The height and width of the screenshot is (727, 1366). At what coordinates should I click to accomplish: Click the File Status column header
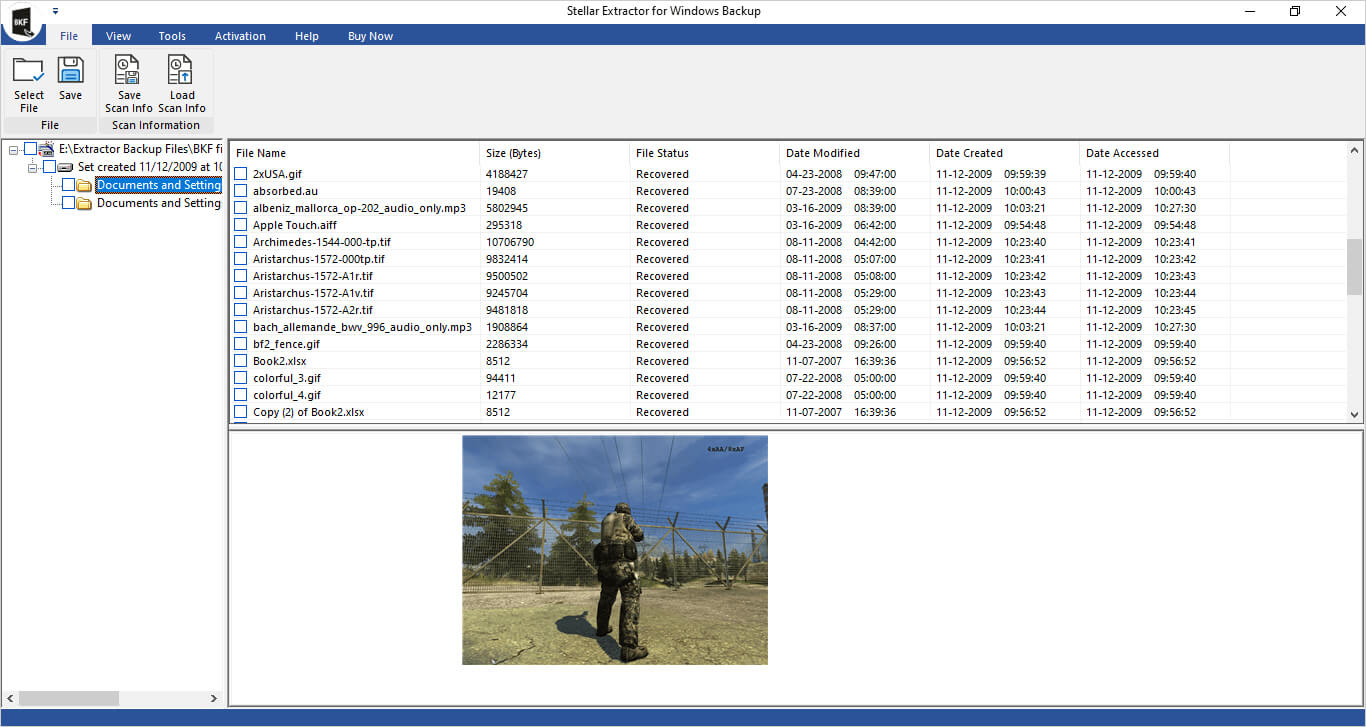(x=705, y=153)
